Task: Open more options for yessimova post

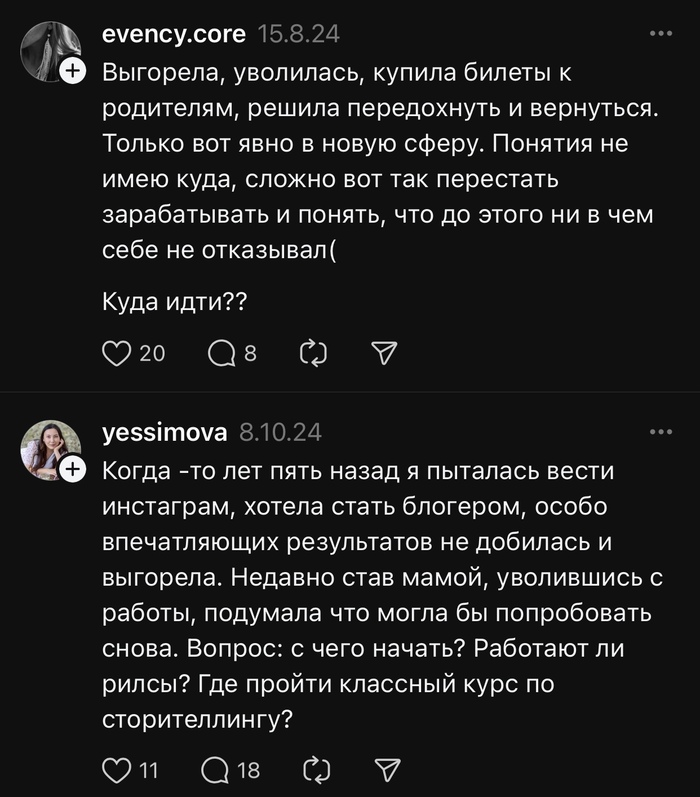Action: (x=661, y=432)
